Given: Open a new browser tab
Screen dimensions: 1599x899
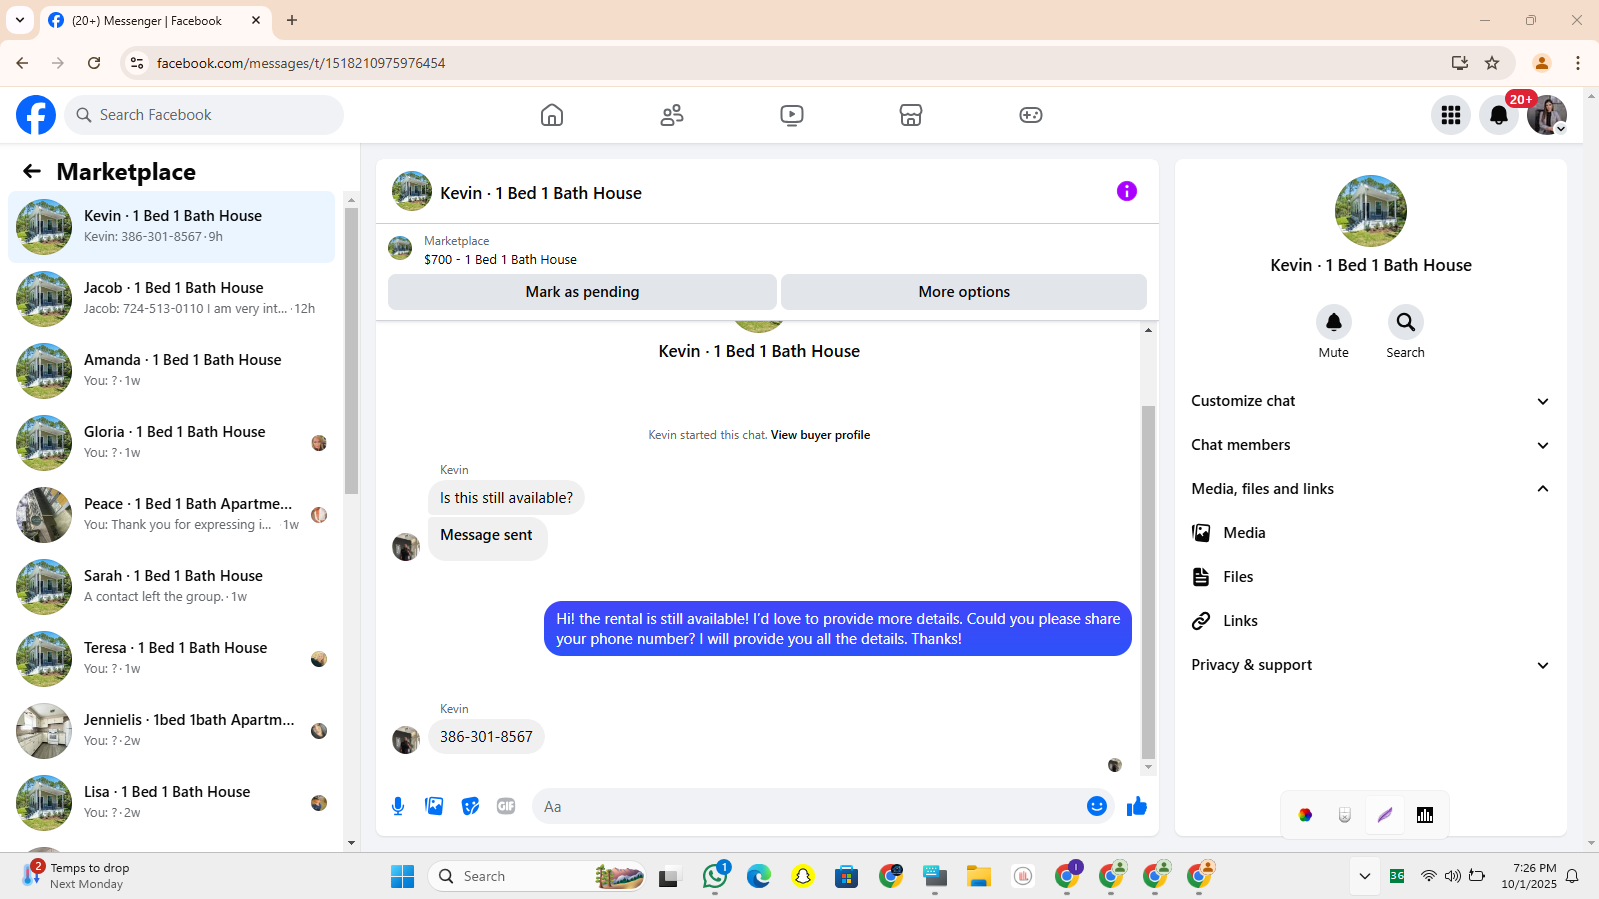Looking at the screenshot, I should 292,20.
